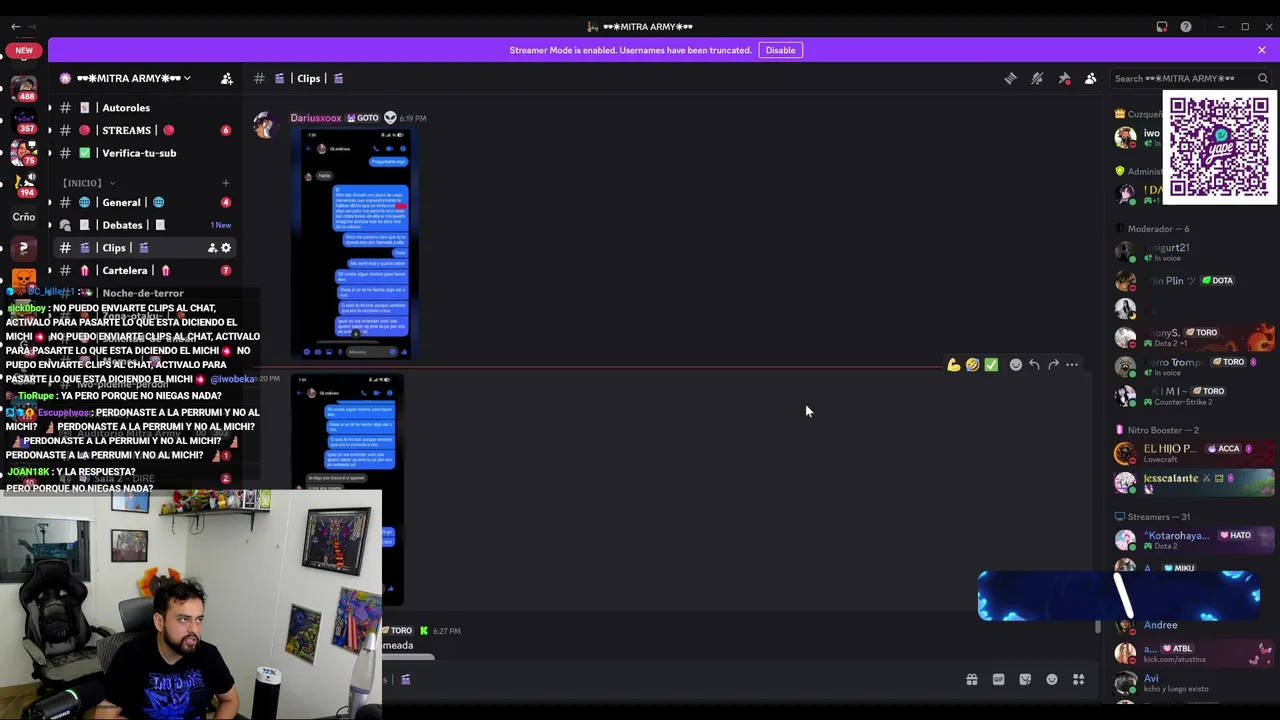Open Threads from the channel header
This screenshot has height=720, width=1280.
(1010, 78)
